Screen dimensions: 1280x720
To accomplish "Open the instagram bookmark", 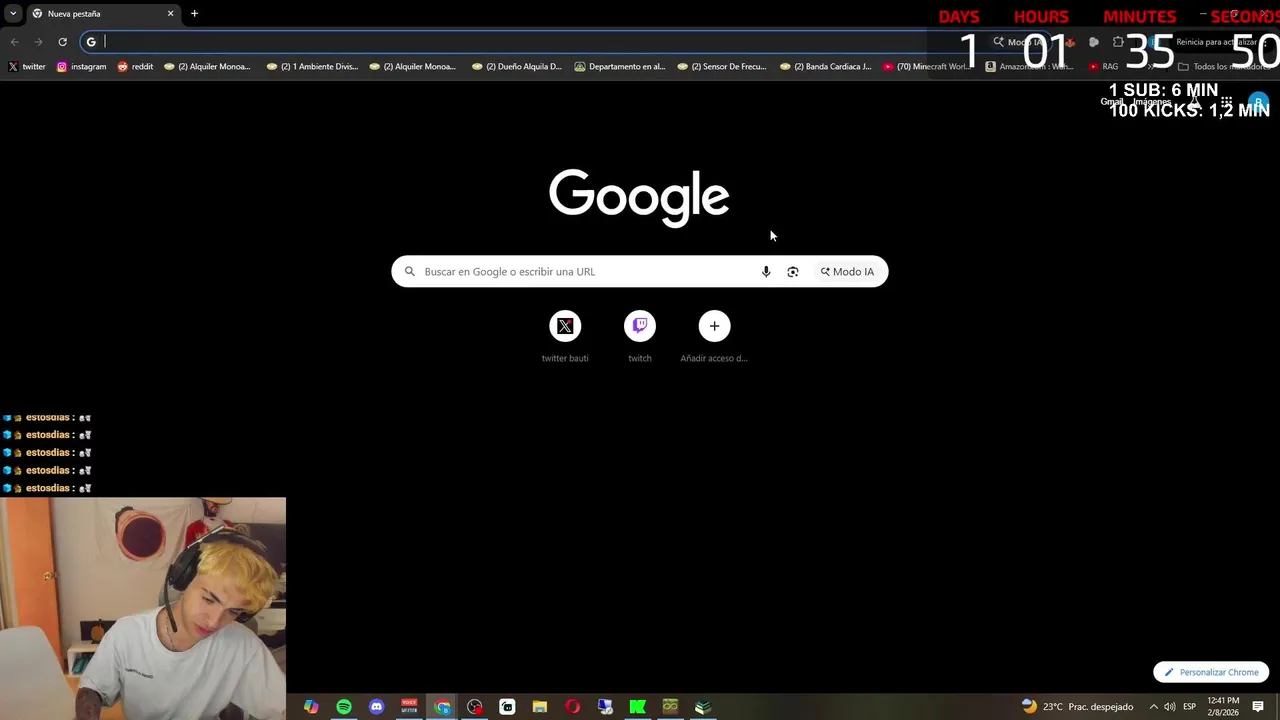I will point(81,67).
